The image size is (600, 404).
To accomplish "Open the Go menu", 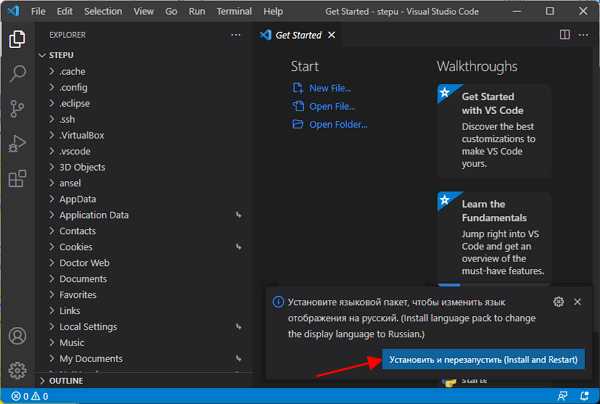I will [171, 11].
